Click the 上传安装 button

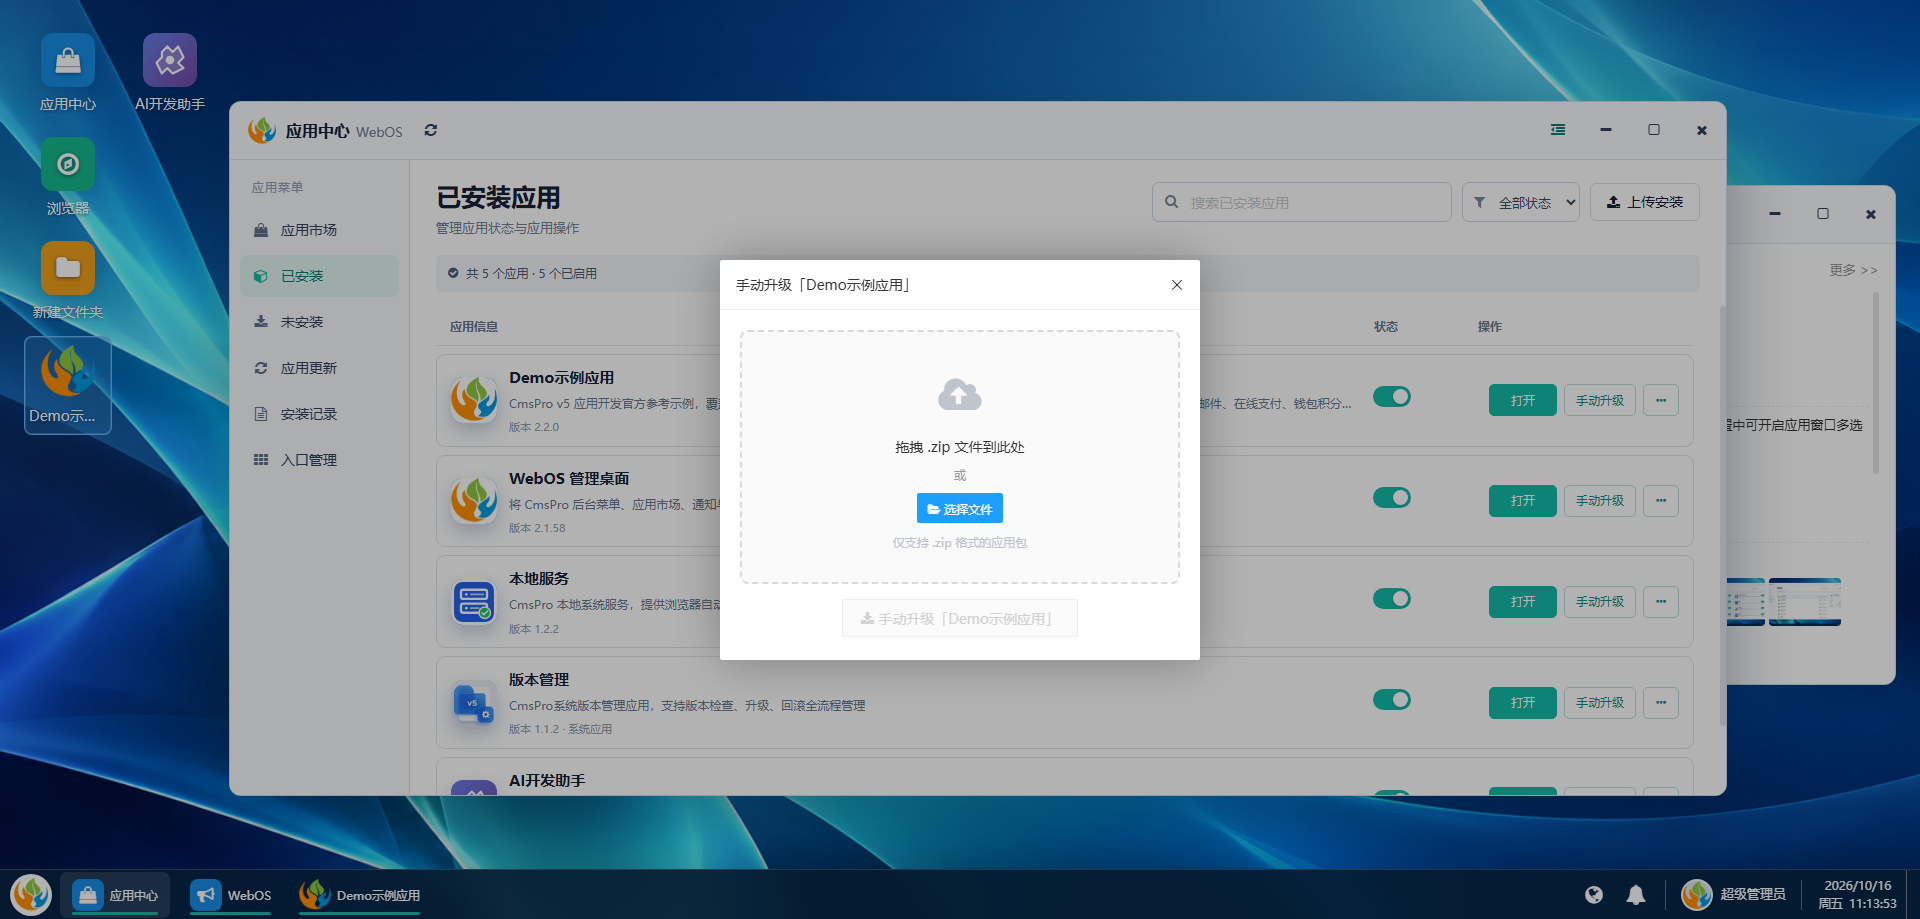[x=1645, y=202]
